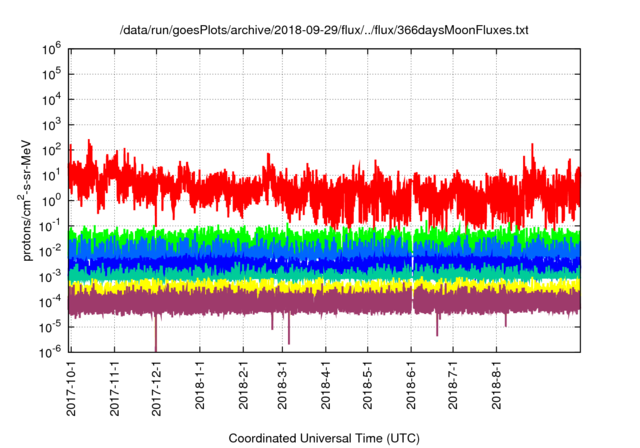Select the dark blue flux data band

pos(300,262)
